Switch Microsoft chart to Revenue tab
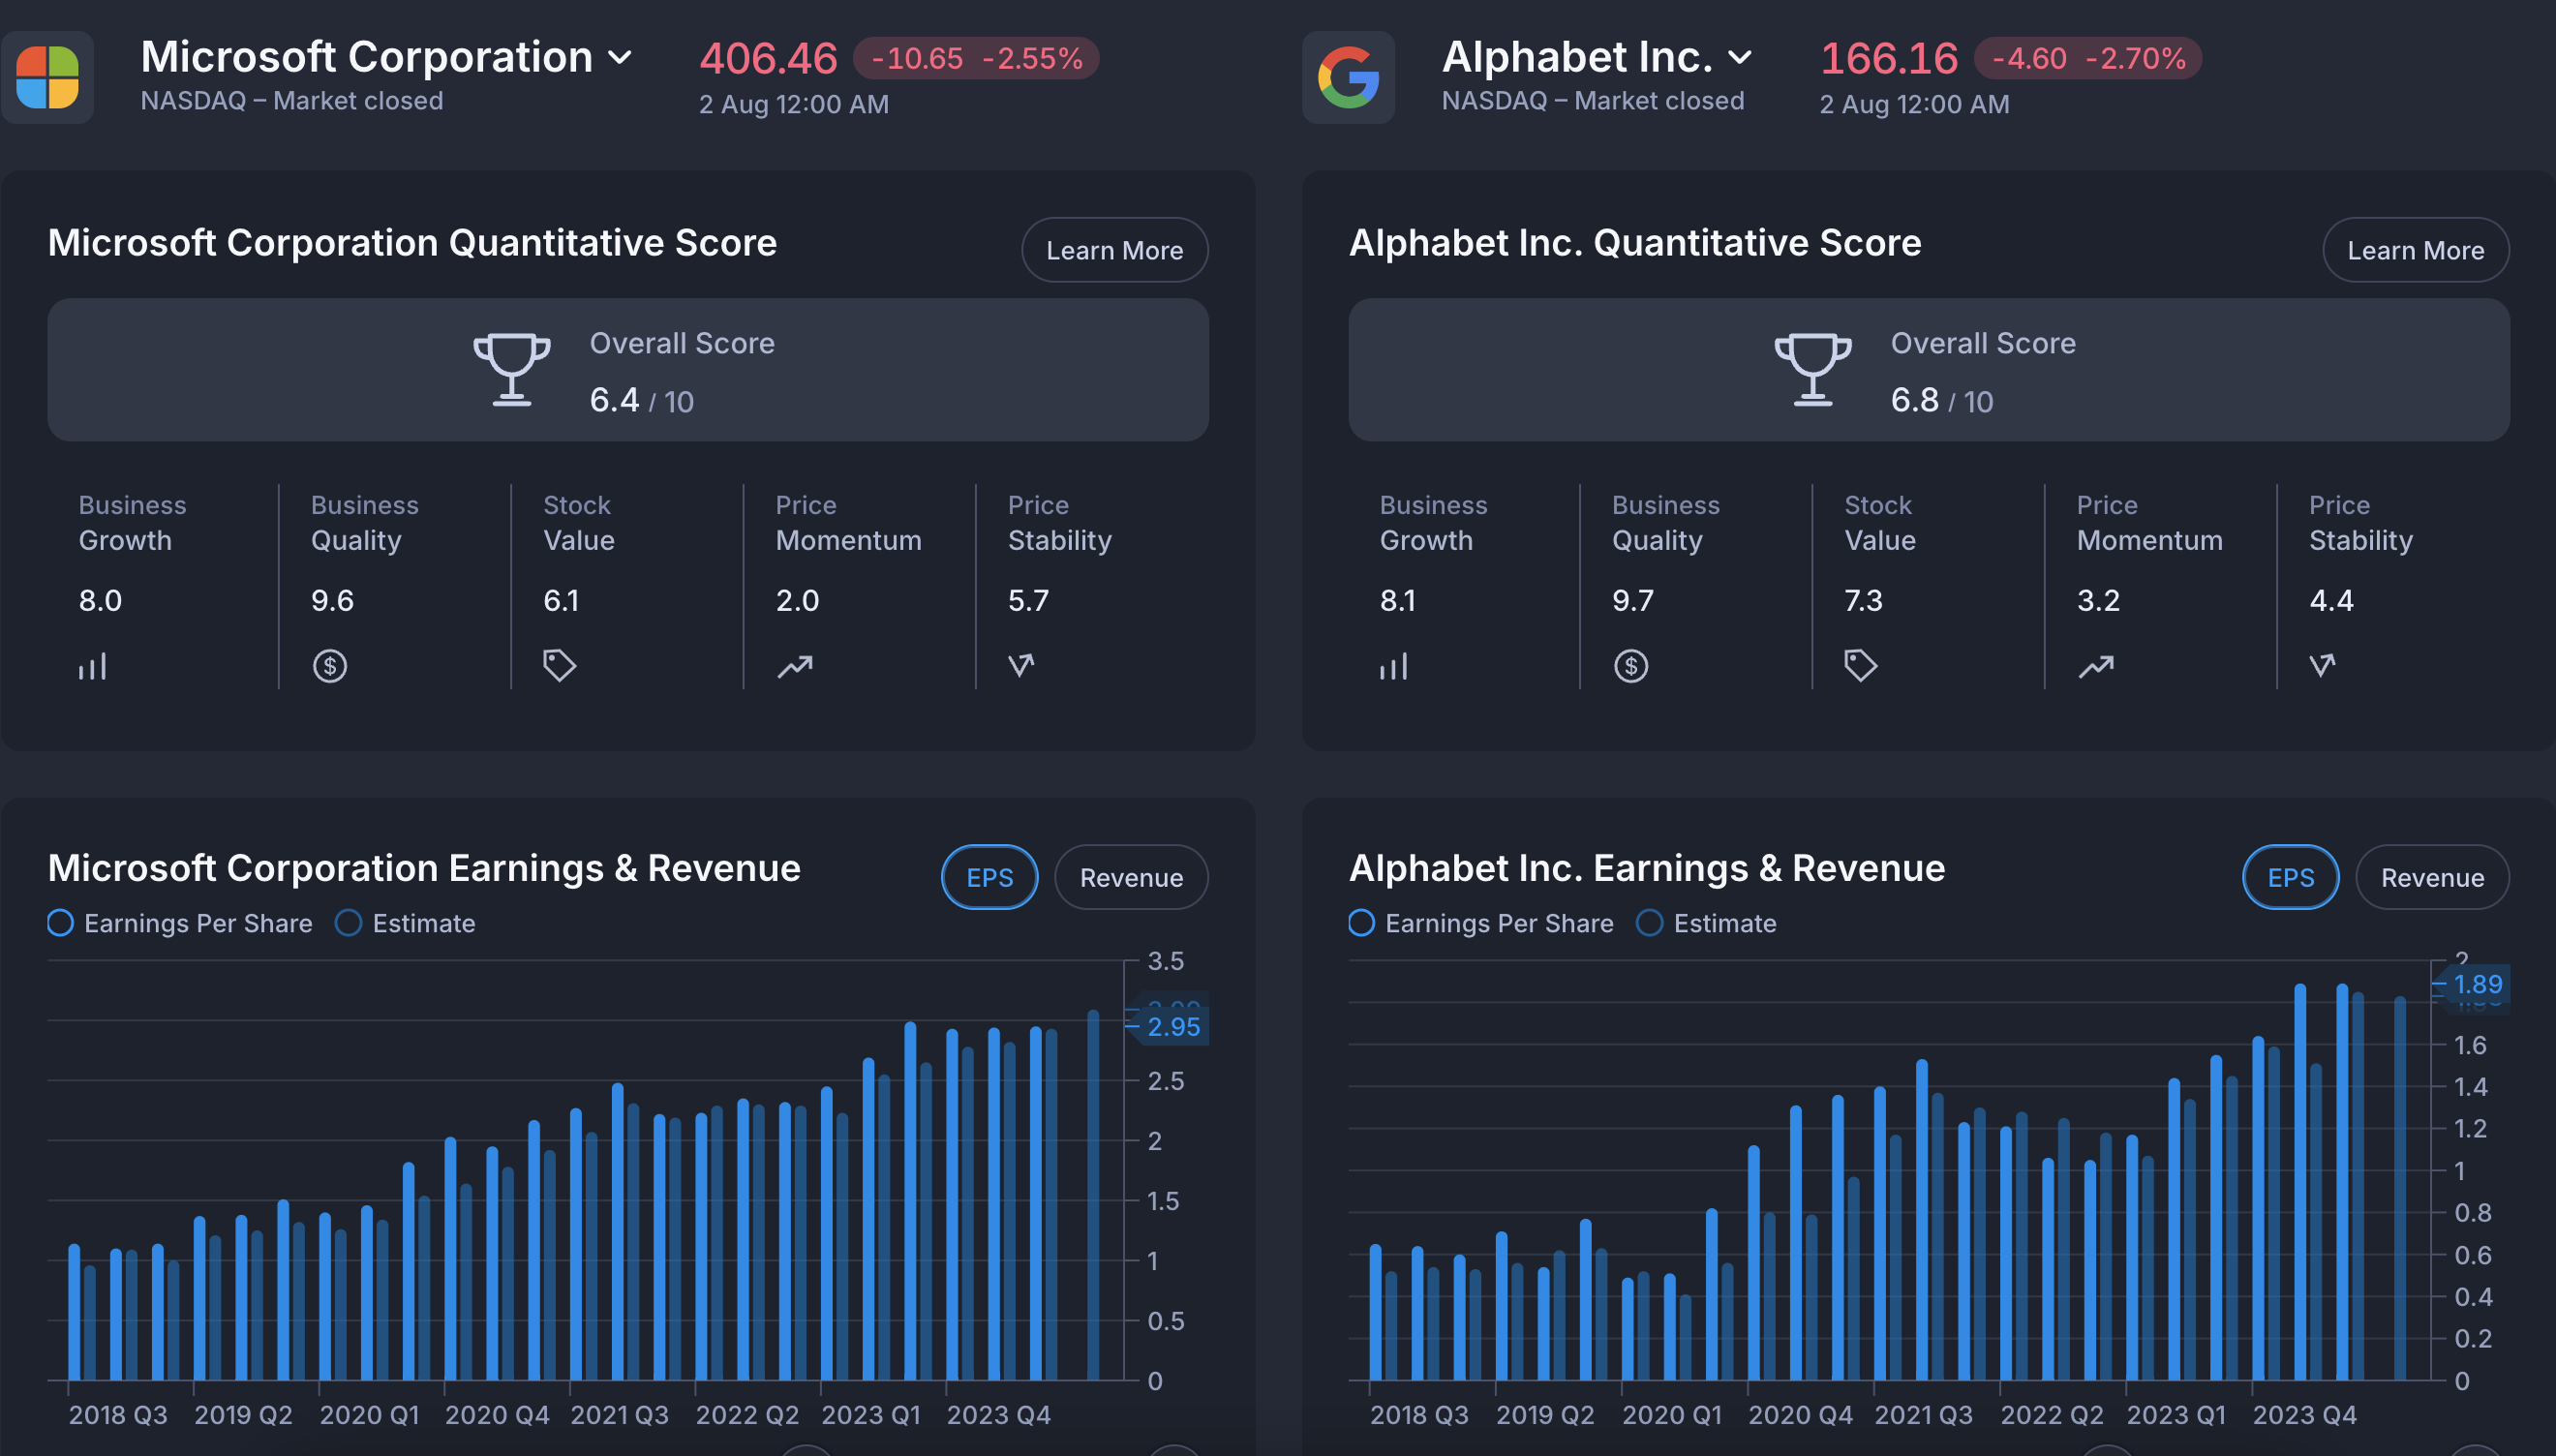The image size is (2556, 1456). click(1131, 877)
